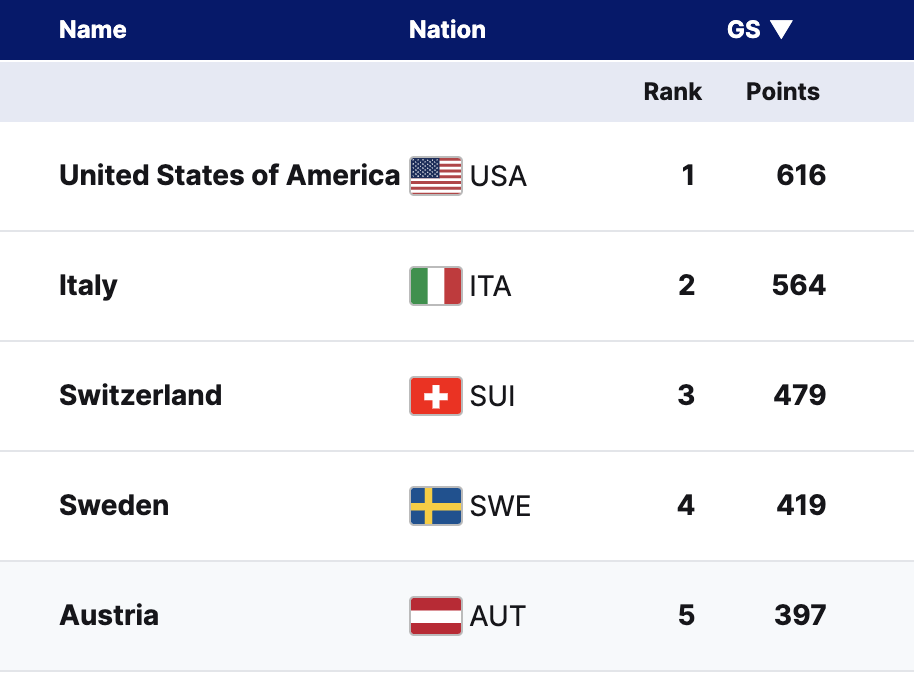Screen dimensions: 914x674
Task: Click the 616 points value
Action: coord(801,176)
